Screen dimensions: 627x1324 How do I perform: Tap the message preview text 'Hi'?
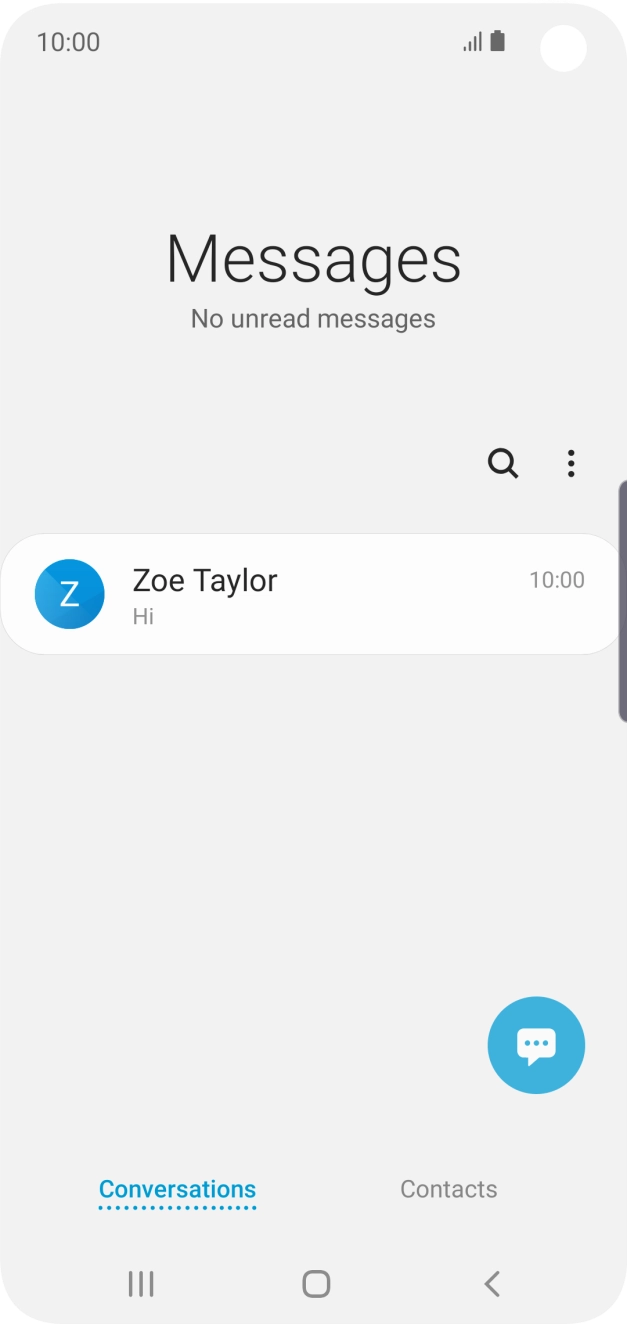point(143,616)
